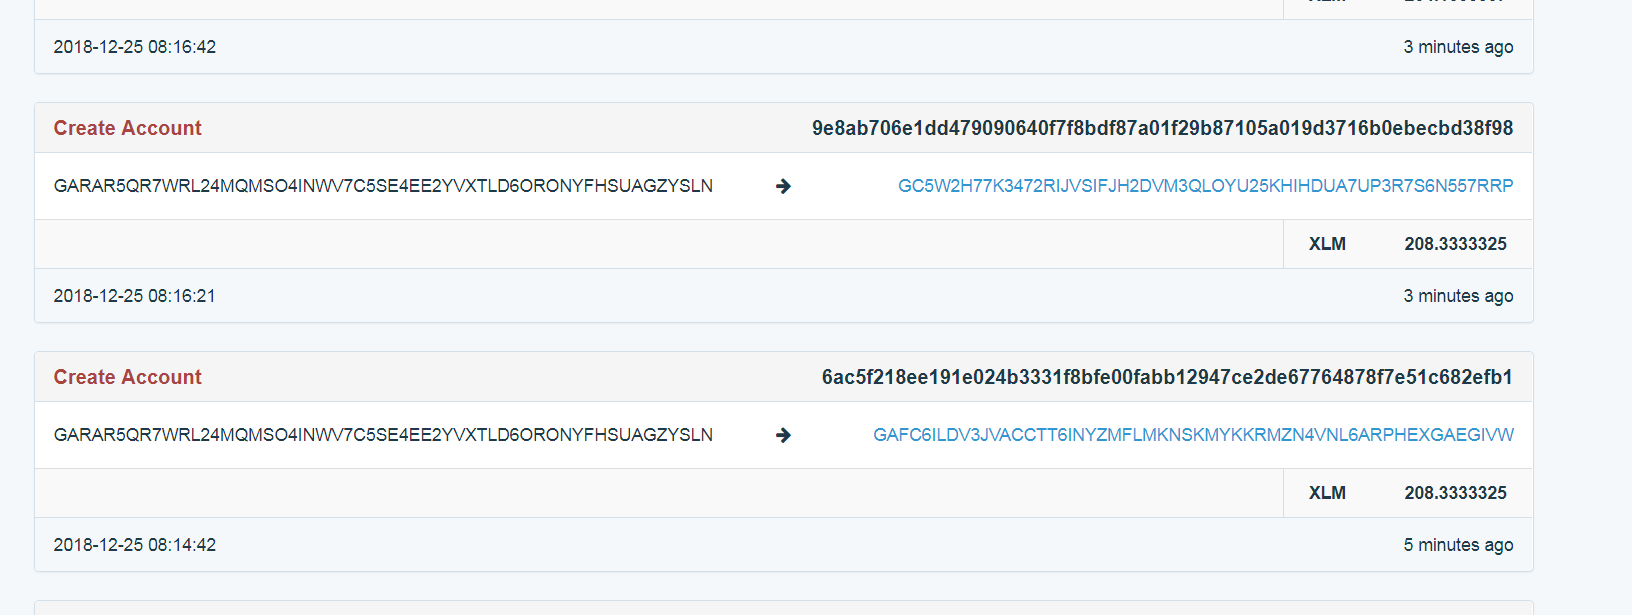The height and width of the screenshot is (615, 1632).
Task: Click the timestamp 2018-12-25 08:14:42
Action: 135,545
